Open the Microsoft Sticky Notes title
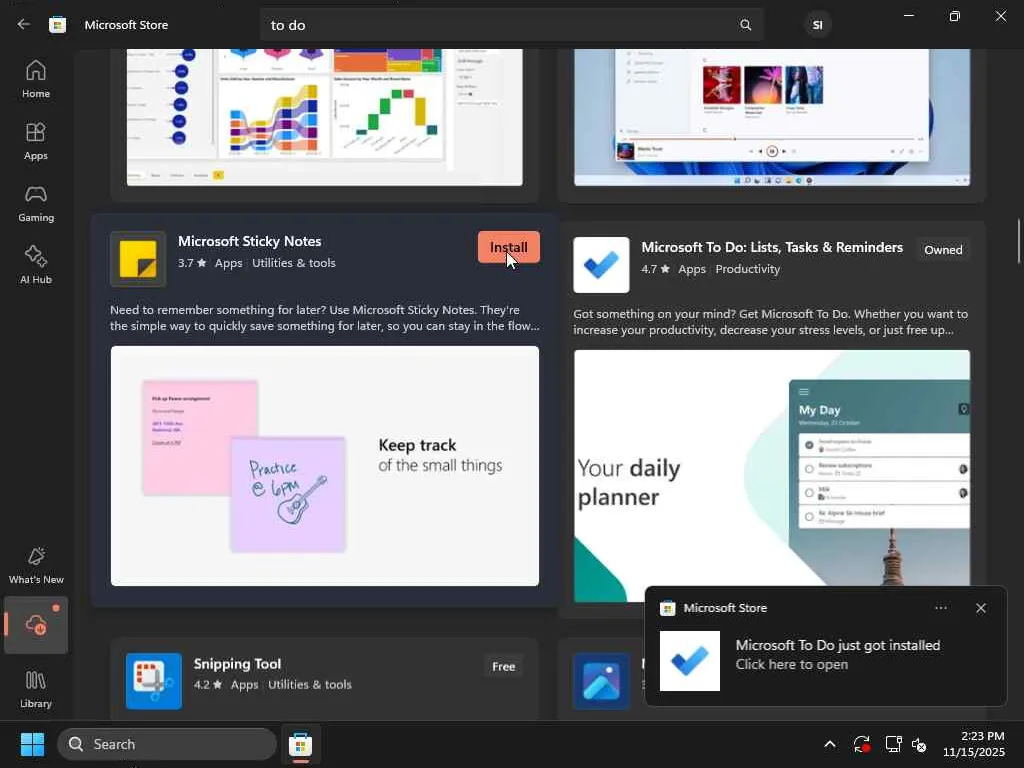Screen dimensions: 1024x768 click(x=249, y=241)
